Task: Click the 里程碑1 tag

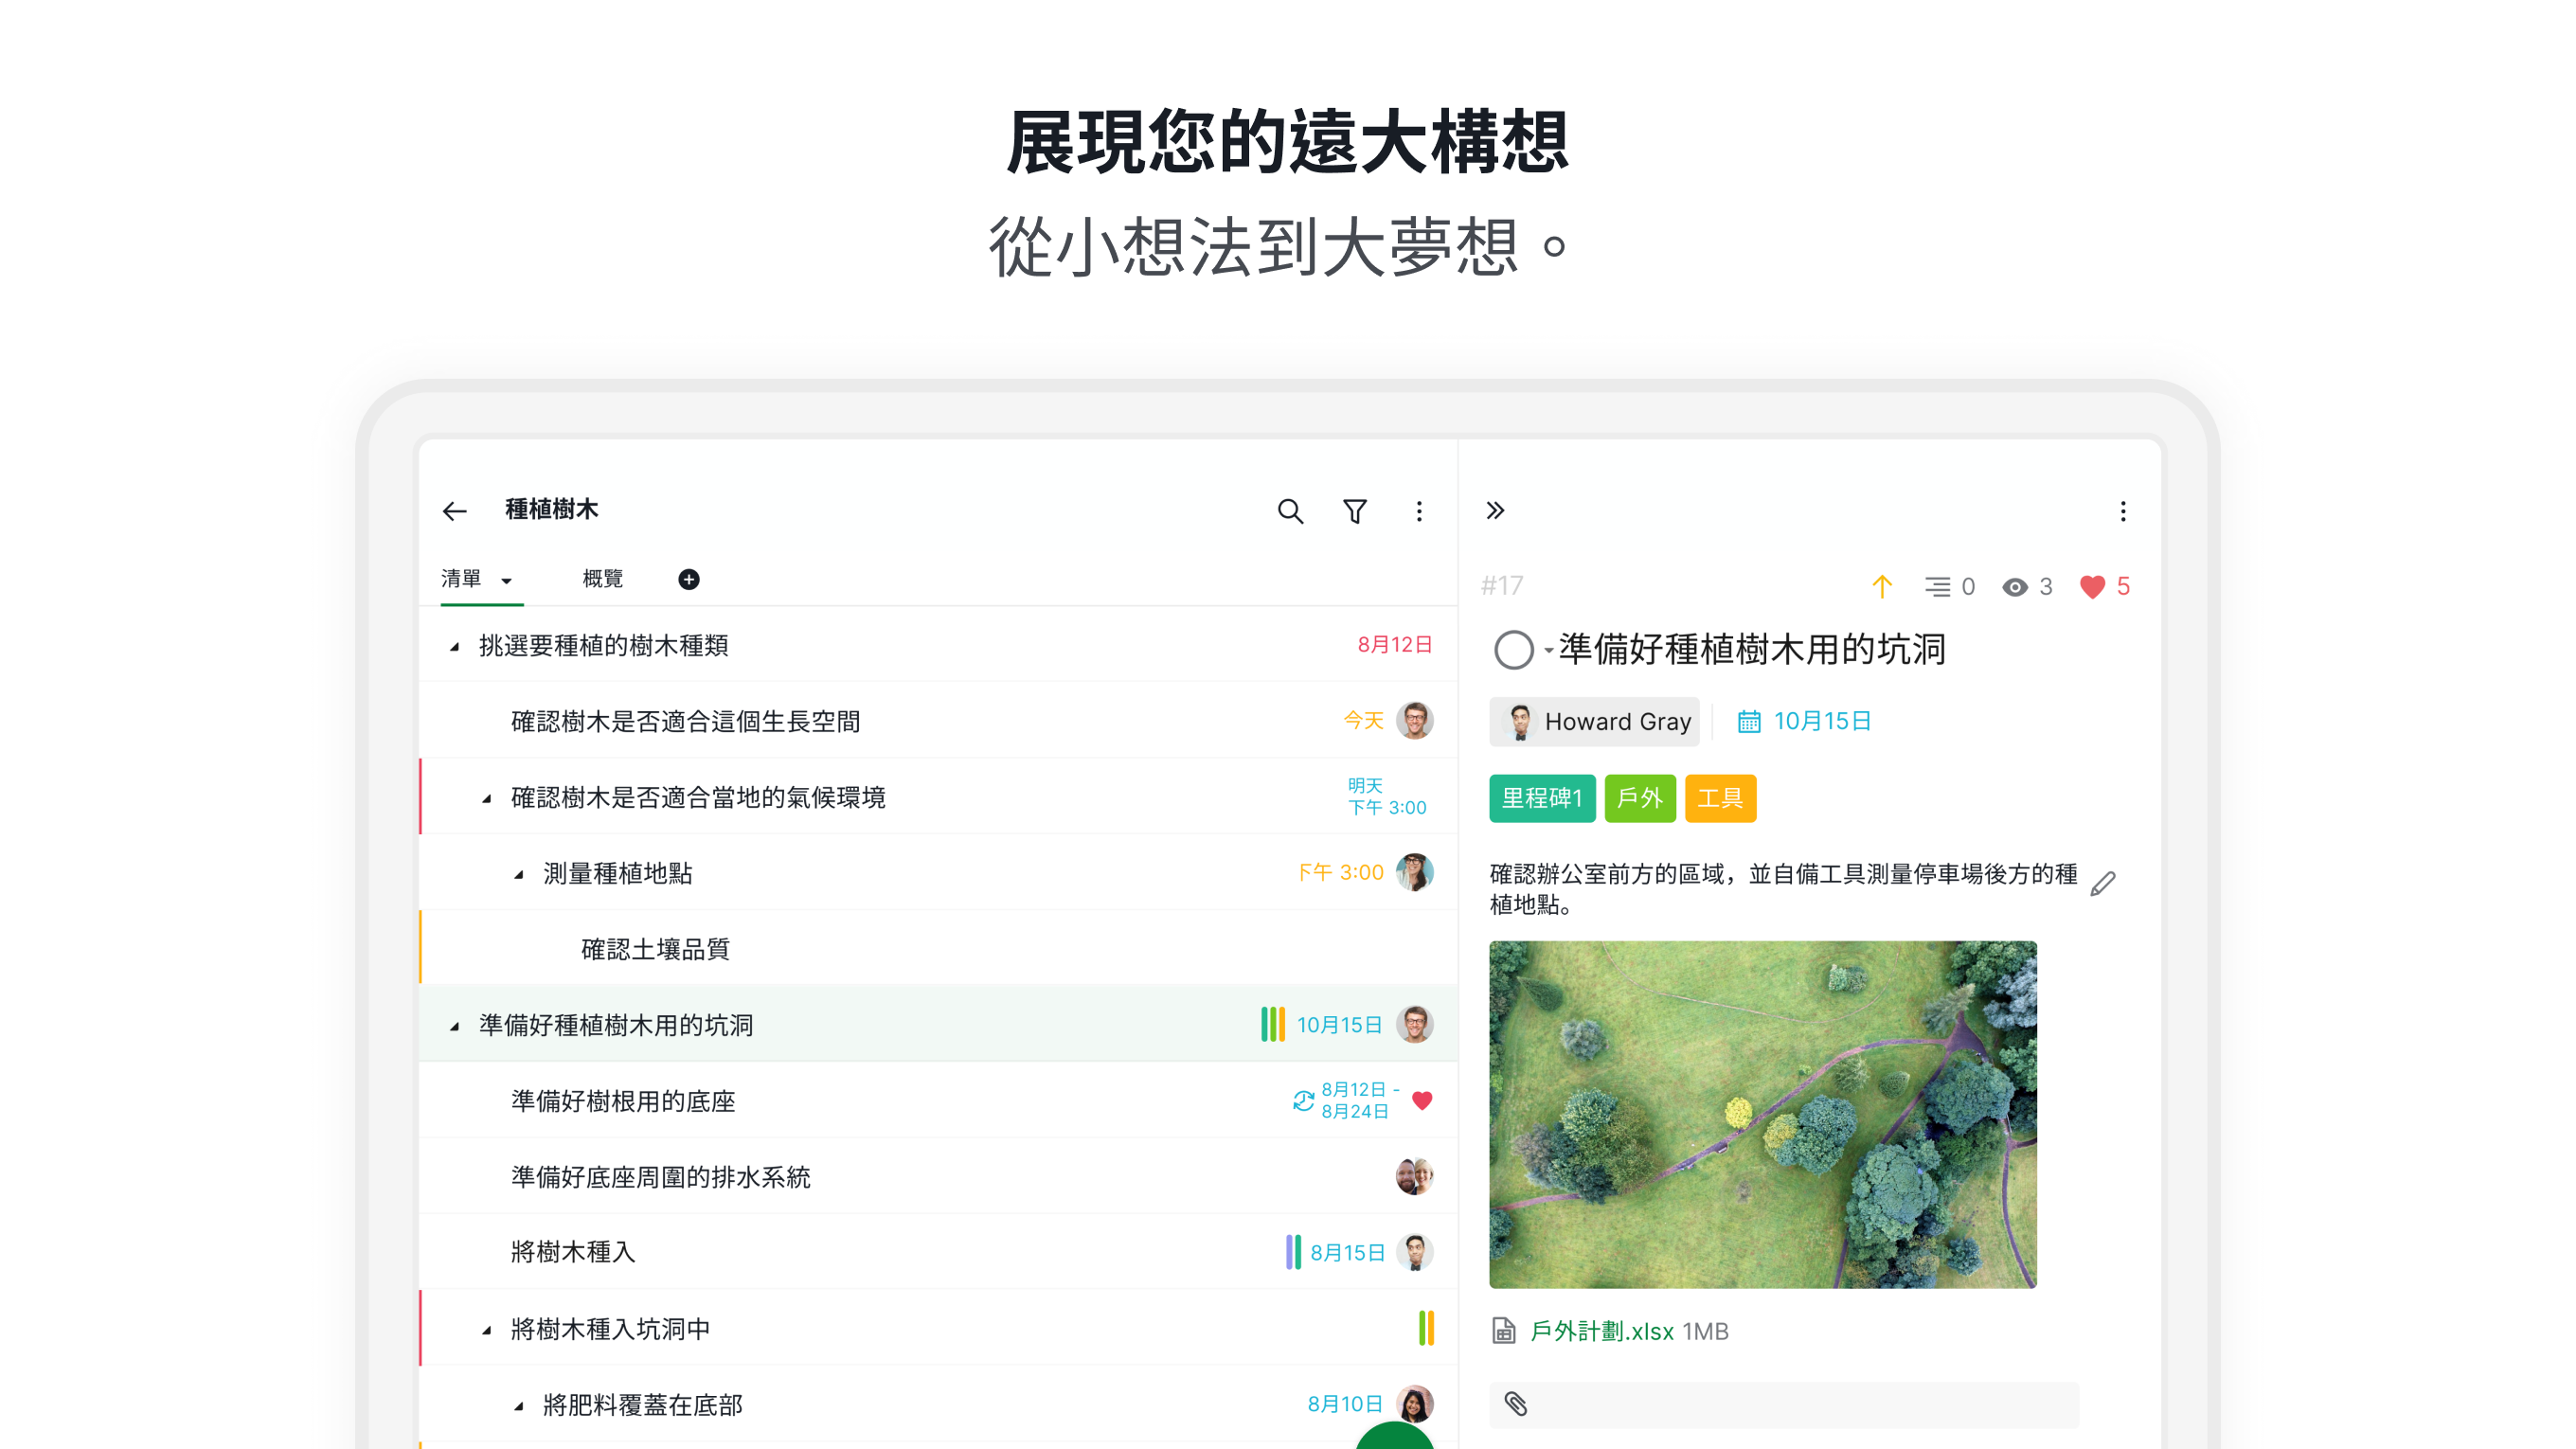Action: pos(1541,798)
